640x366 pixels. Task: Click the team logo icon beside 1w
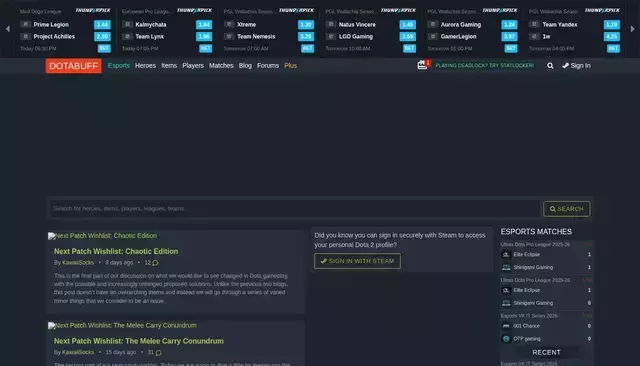(534, 36)
